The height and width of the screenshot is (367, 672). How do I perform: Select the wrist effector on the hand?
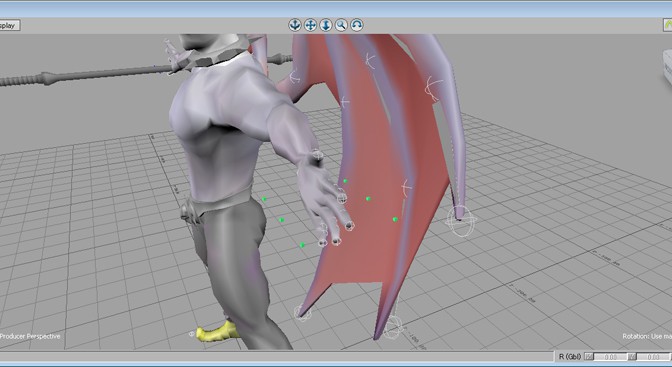[x=317, y=155]
